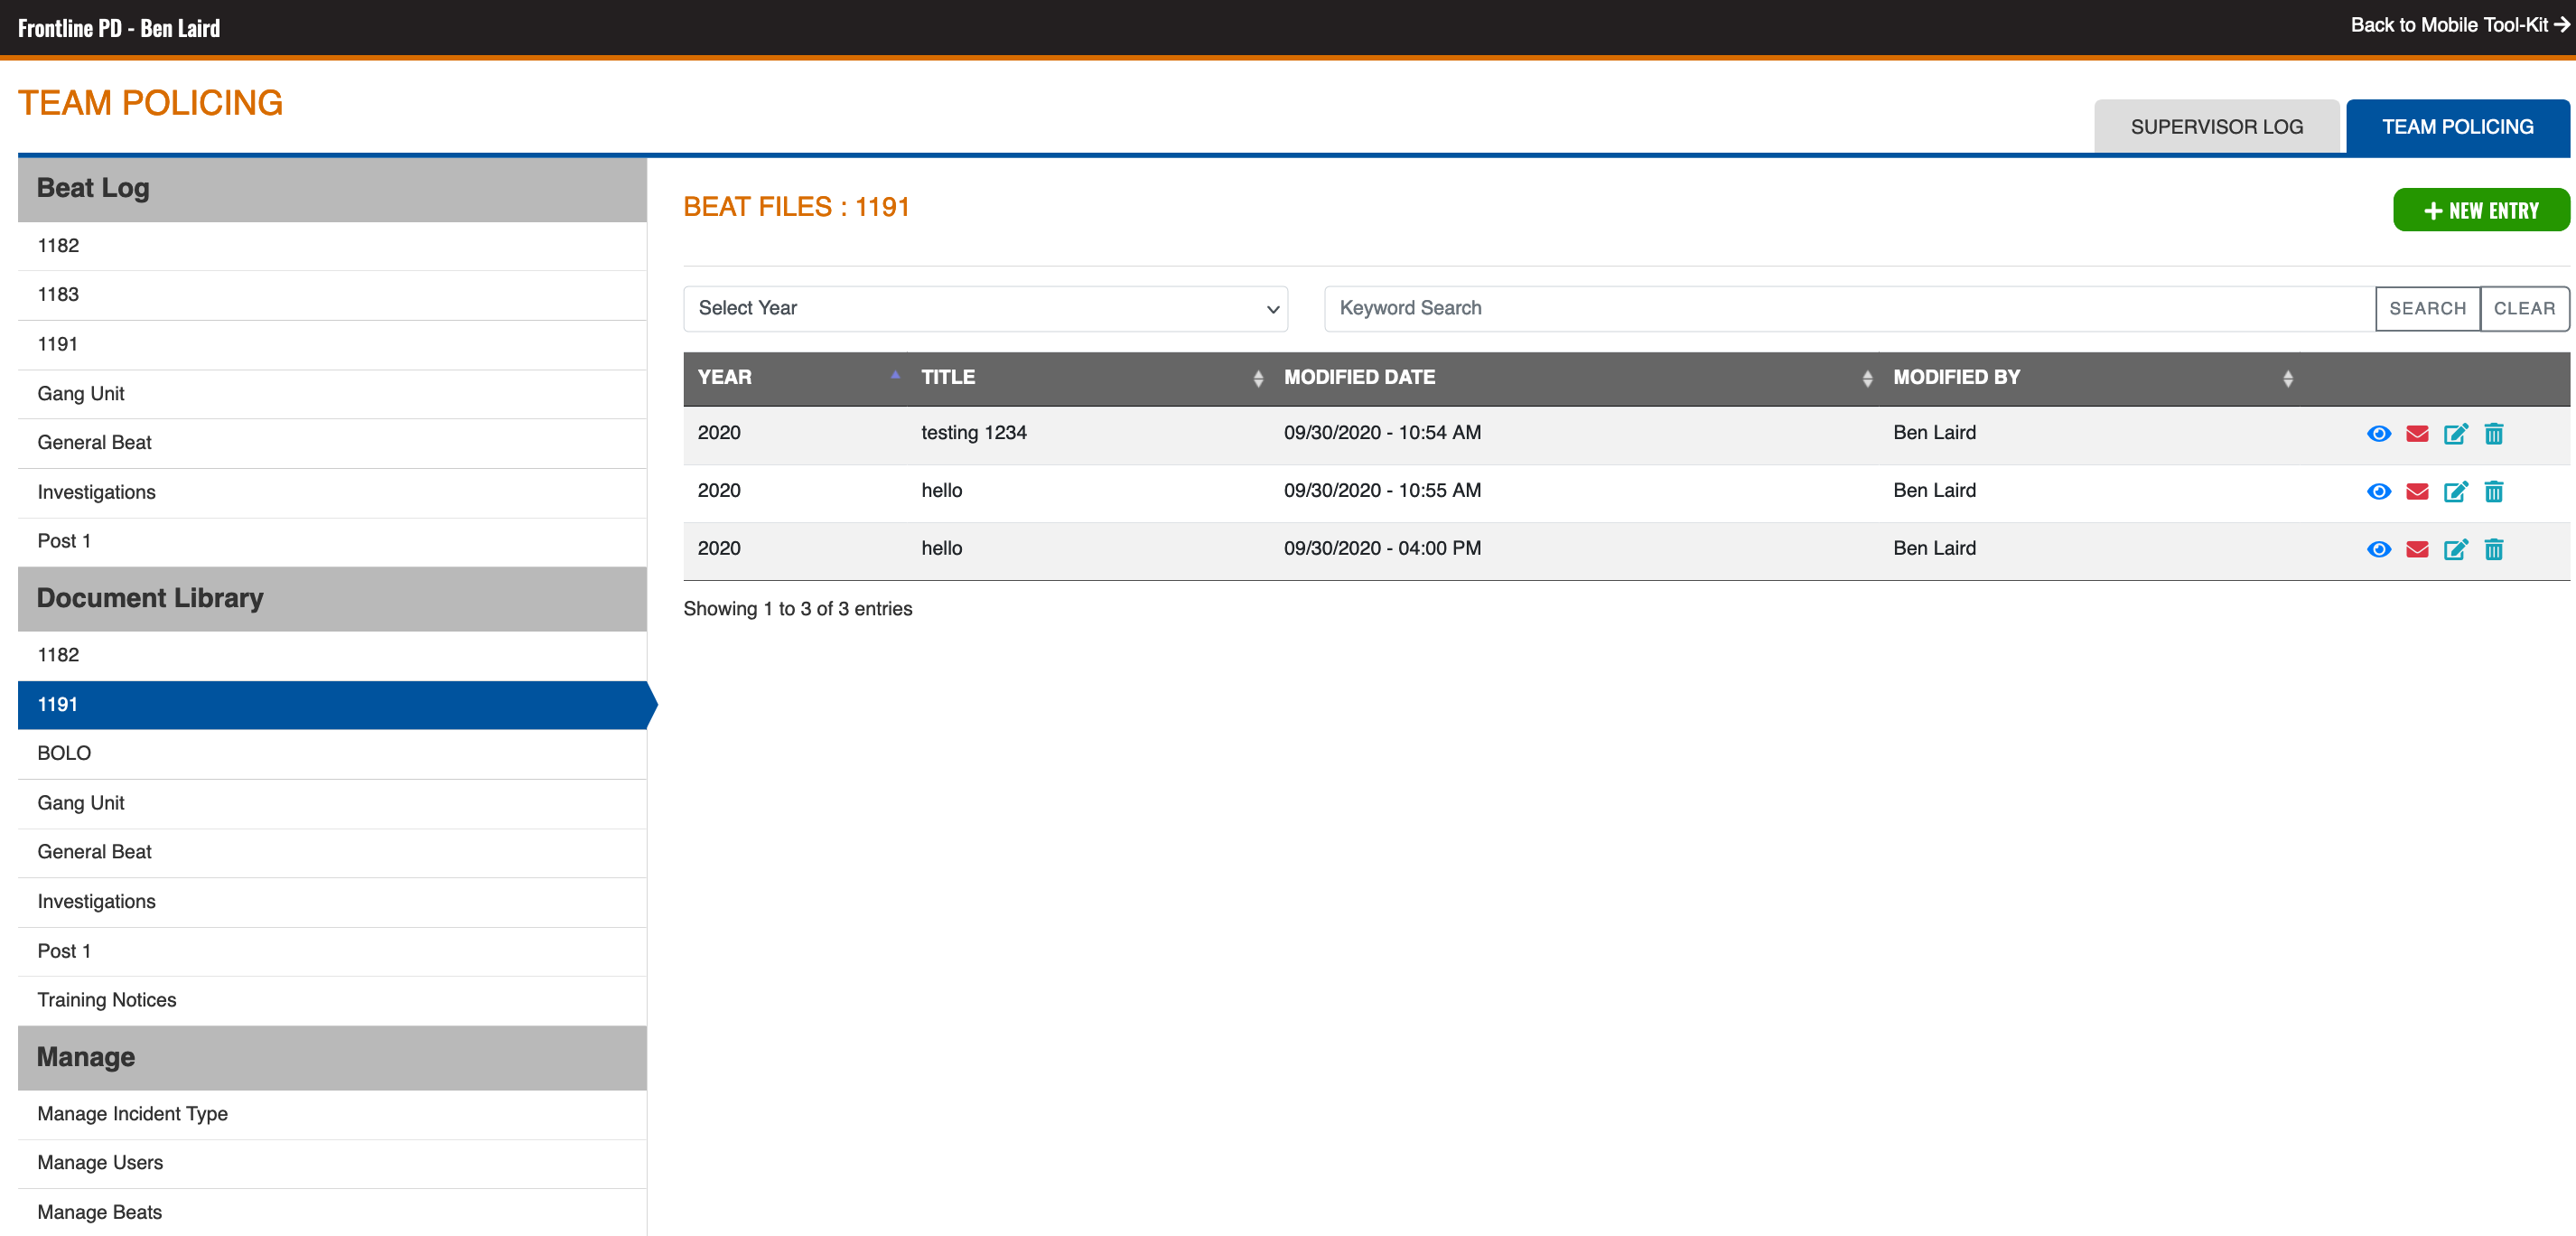Open the Select Year dropdown
The height and width of the screenshot is (1236, 2576).
coord(985,308)
